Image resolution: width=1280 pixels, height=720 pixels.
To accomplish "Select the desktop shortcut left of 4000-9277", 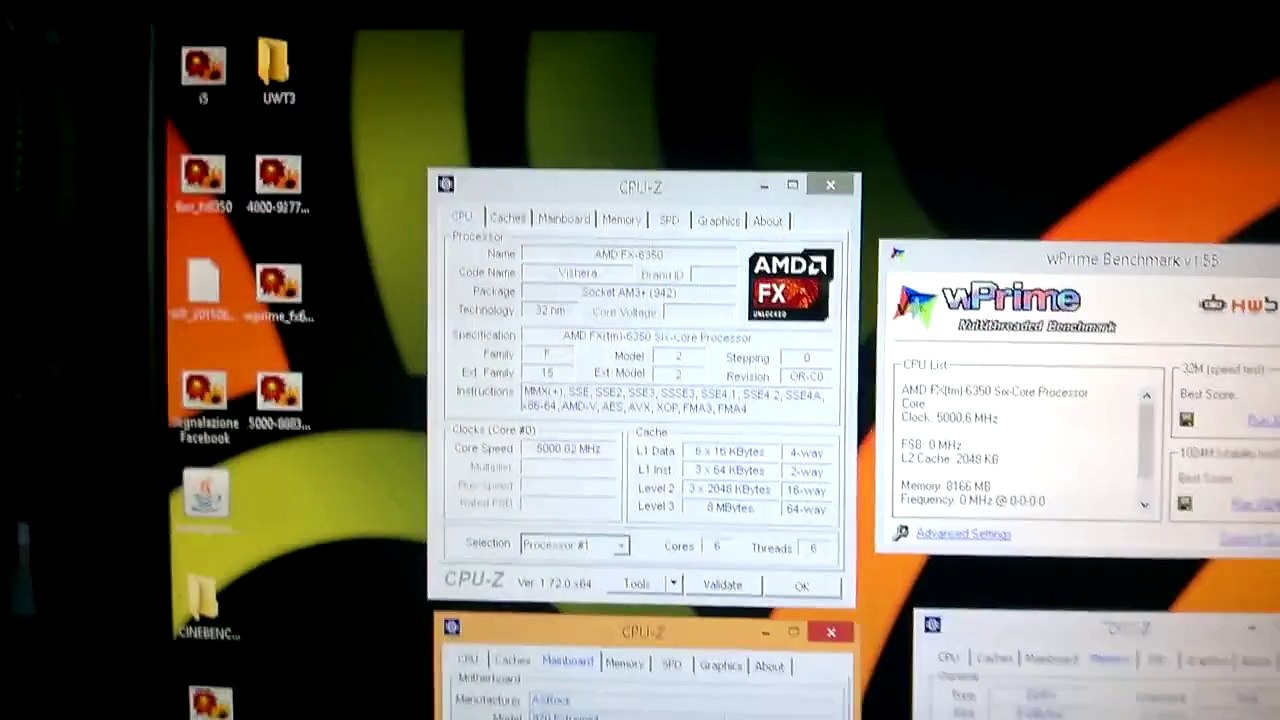I will 204,184.
